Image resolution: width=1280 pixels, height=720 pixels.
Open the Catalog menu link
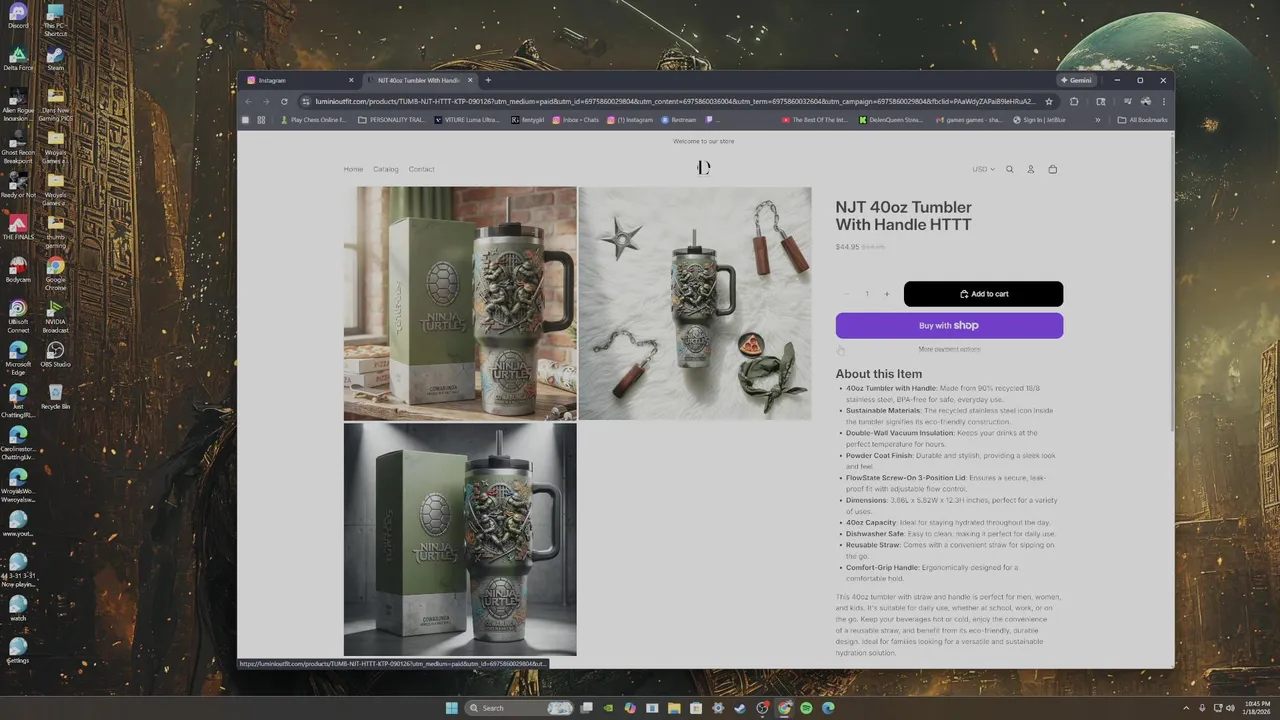[x=386, y=169]
